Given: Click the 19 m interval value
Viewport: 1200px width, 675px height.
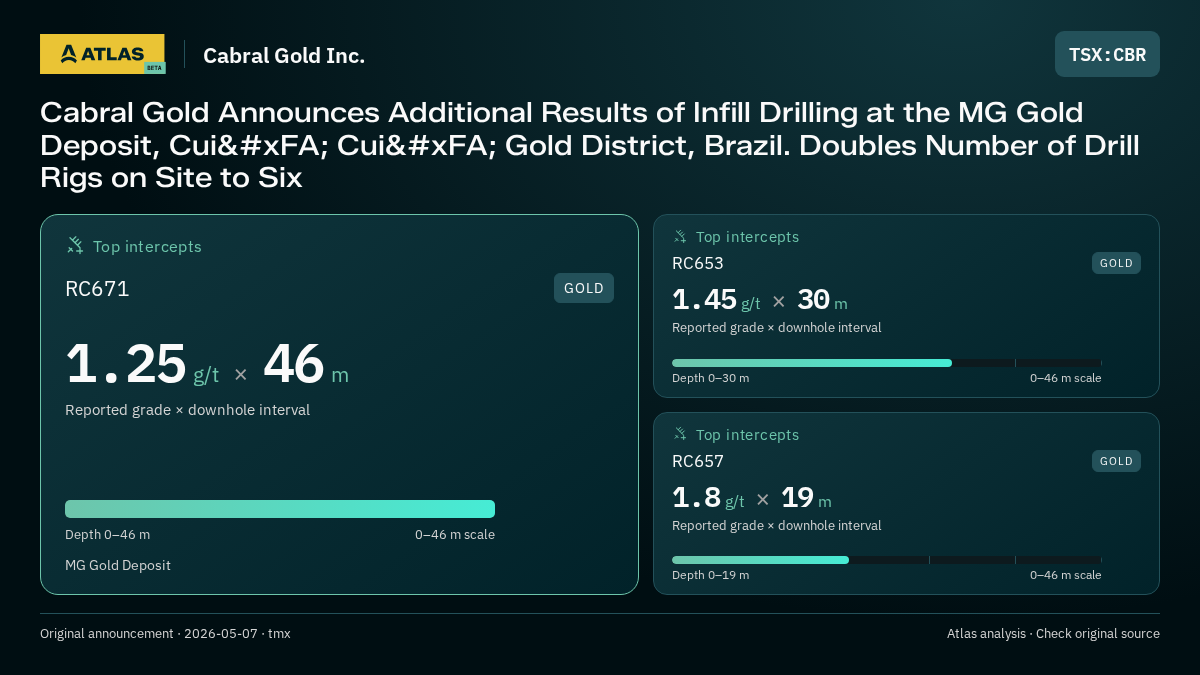Looking at the screenshot, I should click(x=806, y=498).
